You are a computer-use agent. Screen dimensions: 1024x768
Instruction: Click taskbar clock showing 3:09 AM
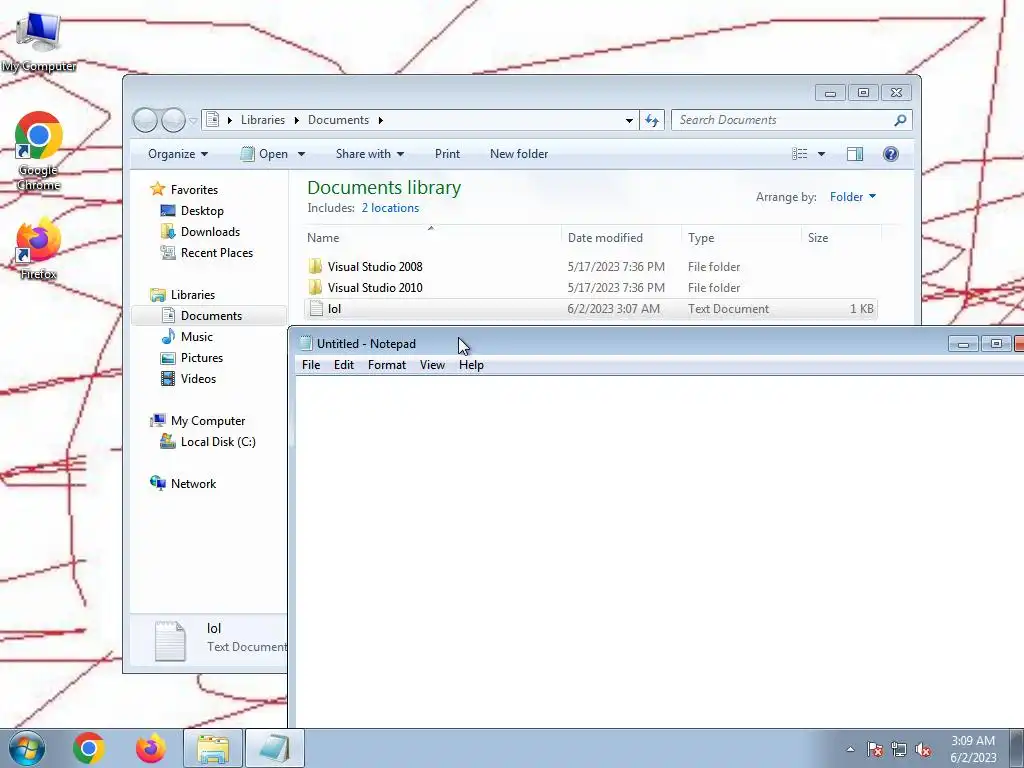pos(973,748)
